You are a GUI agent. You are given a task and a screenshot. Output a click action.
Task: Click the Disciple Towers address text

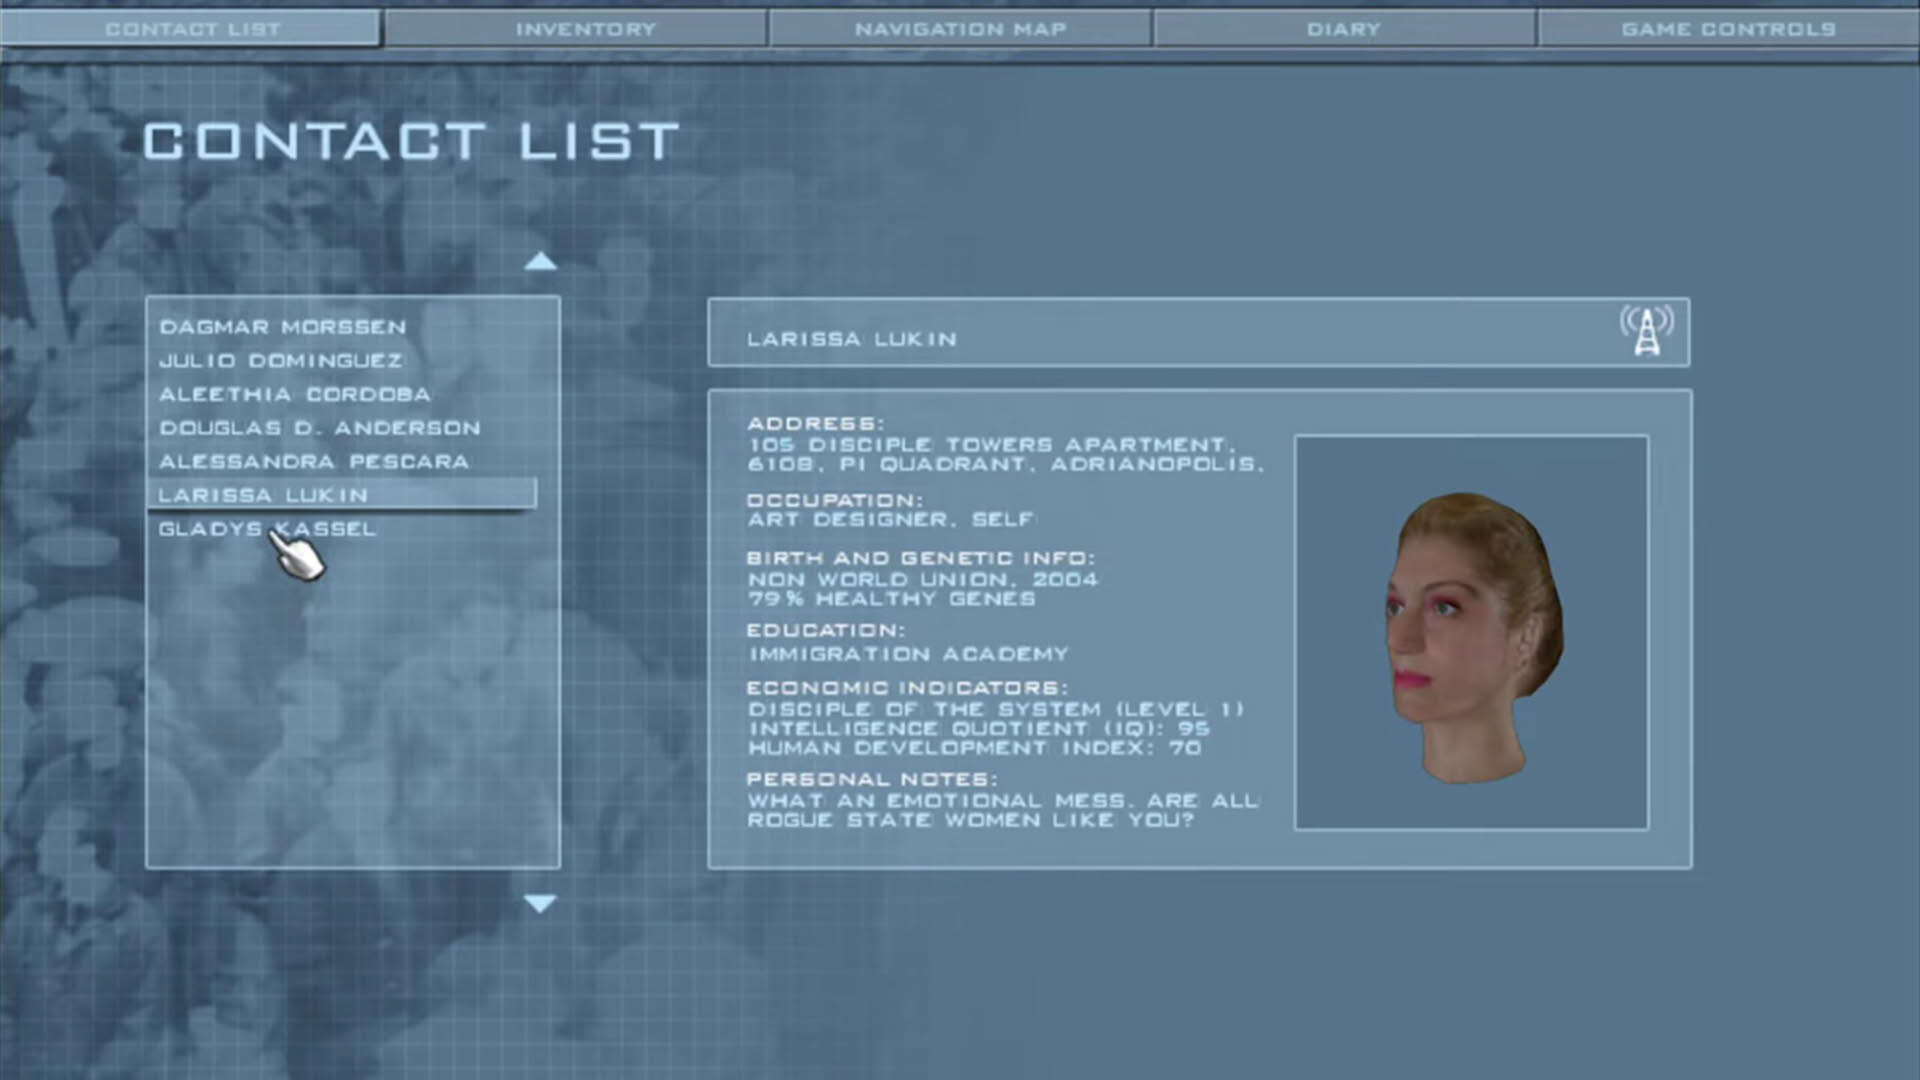(1006, 454)
